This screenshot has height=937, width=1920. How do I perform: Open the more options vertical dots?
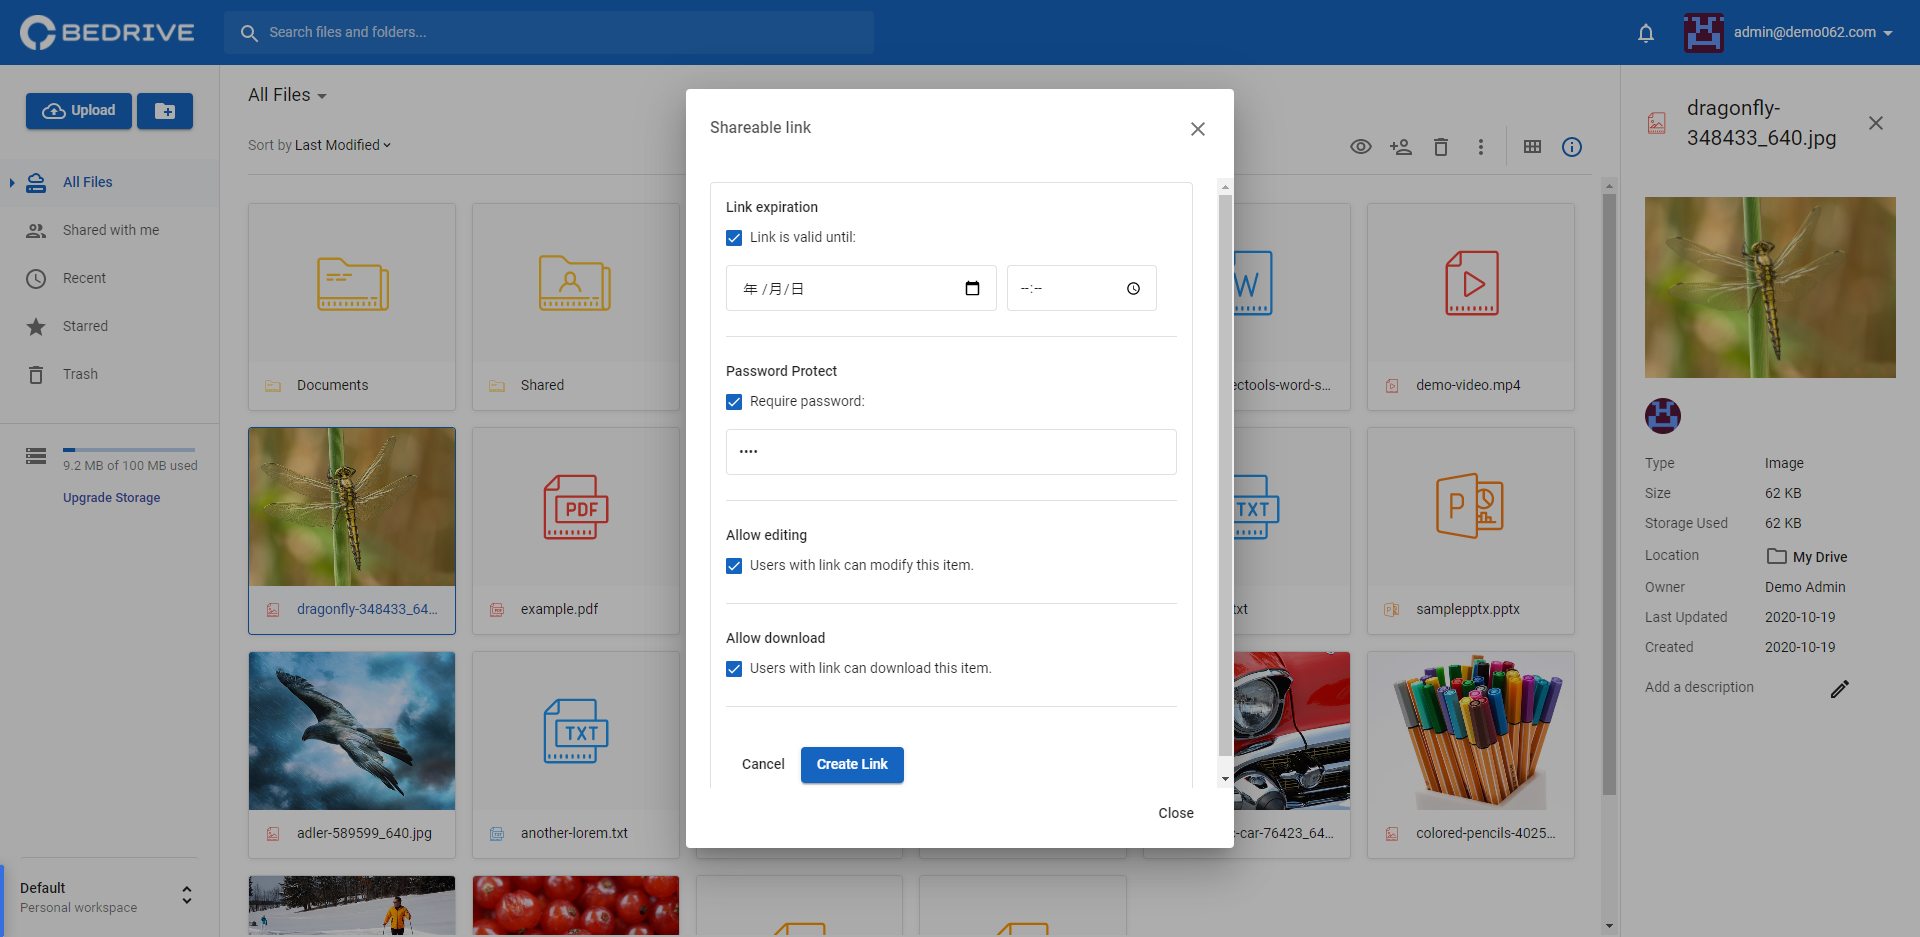[1481, 147]
